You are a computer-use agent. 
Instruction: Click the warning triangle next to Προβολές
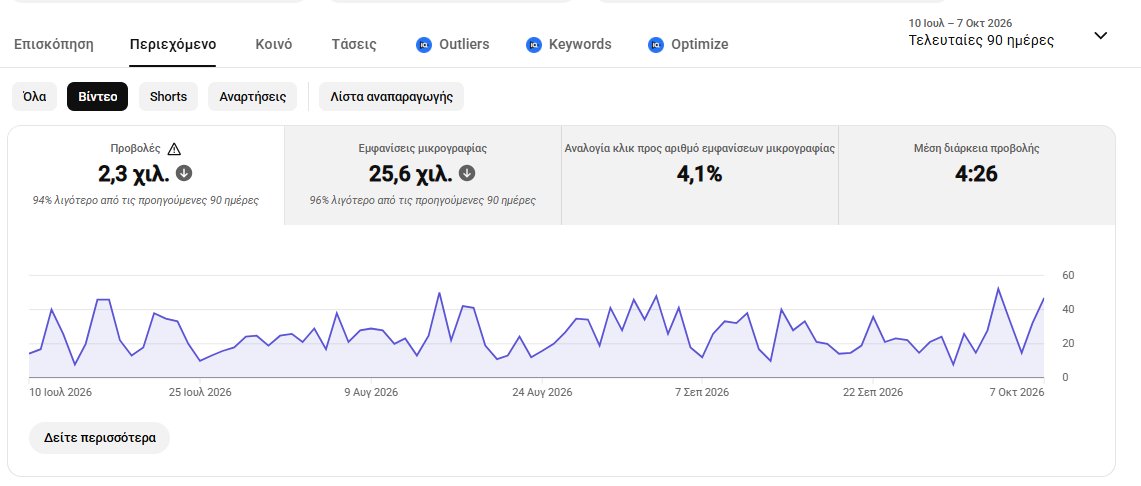174,148
